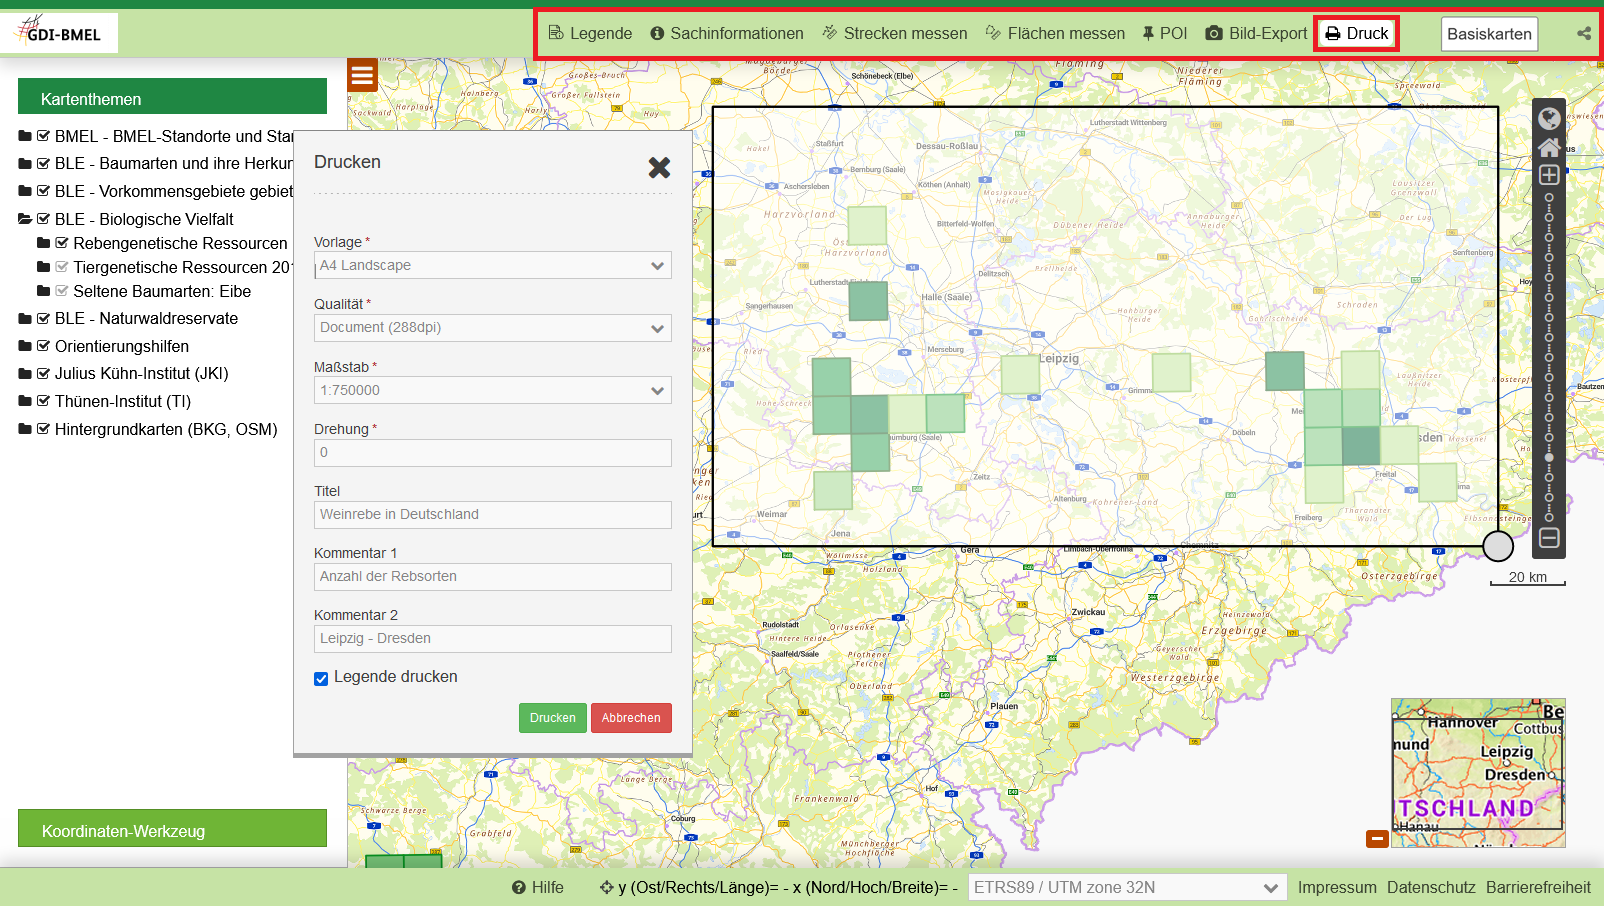Viewport: 1604px width, 906px height.
Task: Open the Maßstab scale dropdown
Action: click(492, 390)
